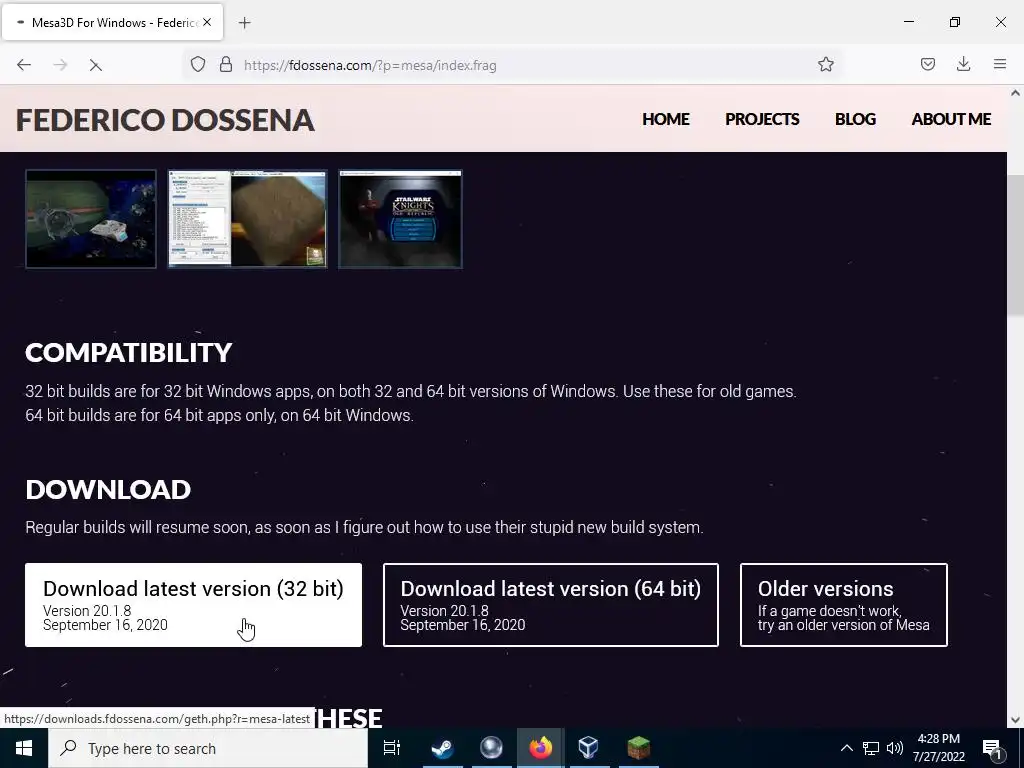The image size is (1024, 768).
Task: Open Task View on the taskbar
Action: [x=392, y=748]
